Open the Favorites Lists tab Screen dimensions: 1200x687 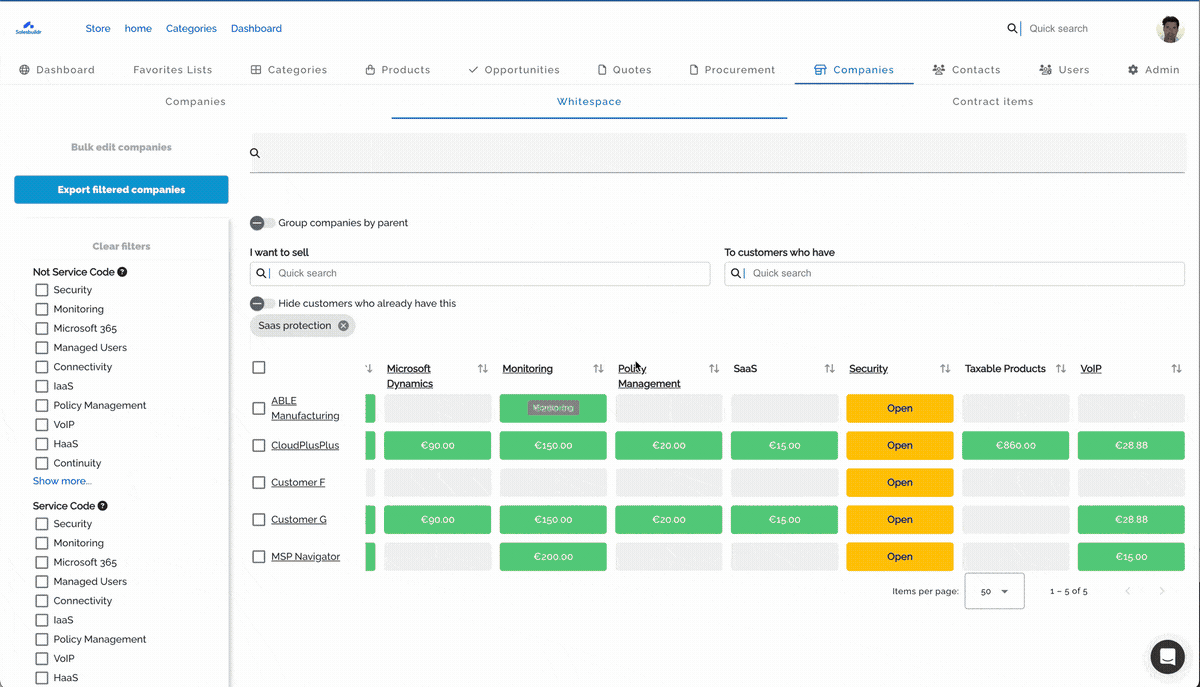pos(172,70)
